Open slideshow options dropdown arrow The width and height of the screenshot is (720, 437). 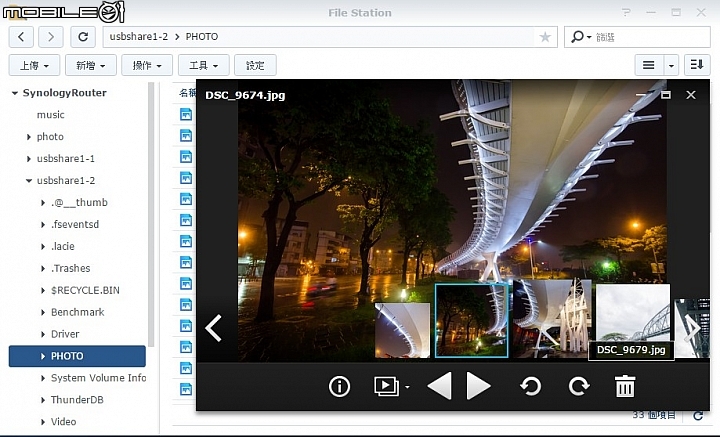pos(407,387)
